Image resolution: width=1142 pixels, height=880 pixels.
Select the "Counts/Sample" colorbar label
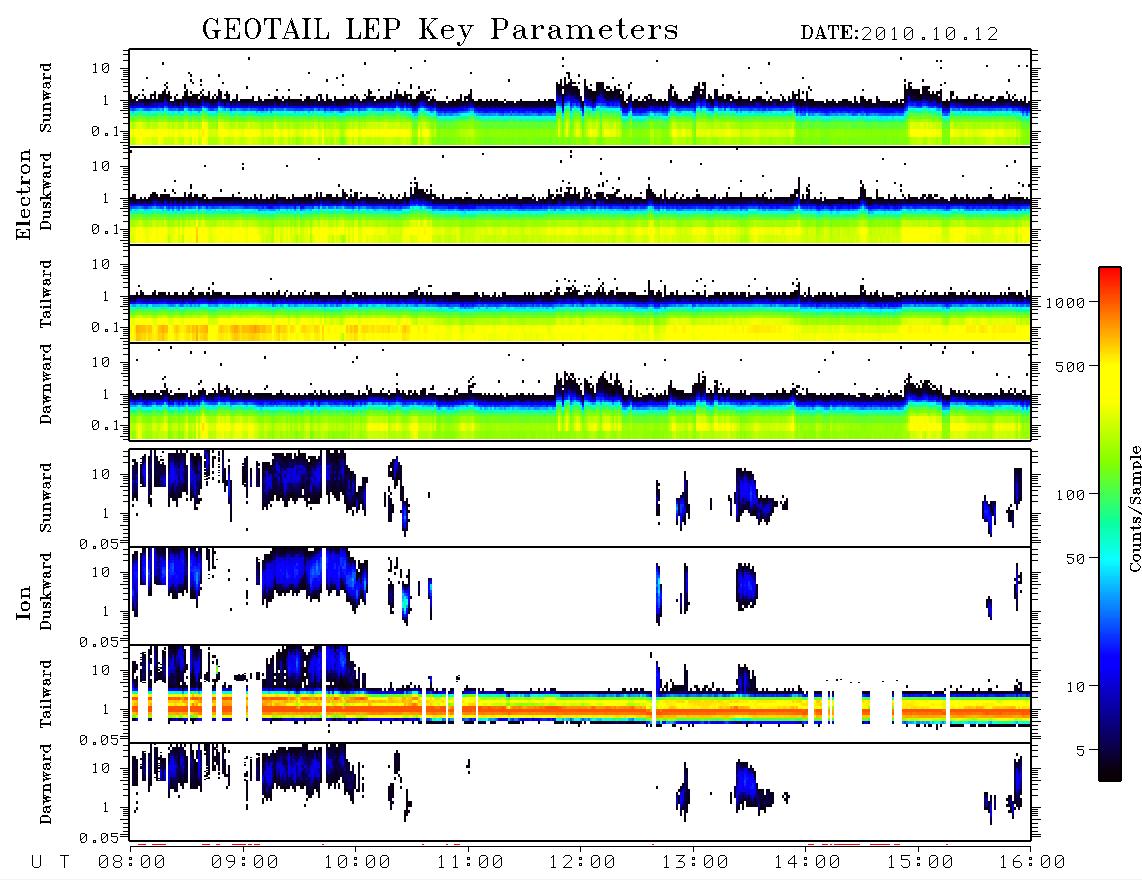pyautogui.click(x=1134, y=508)
